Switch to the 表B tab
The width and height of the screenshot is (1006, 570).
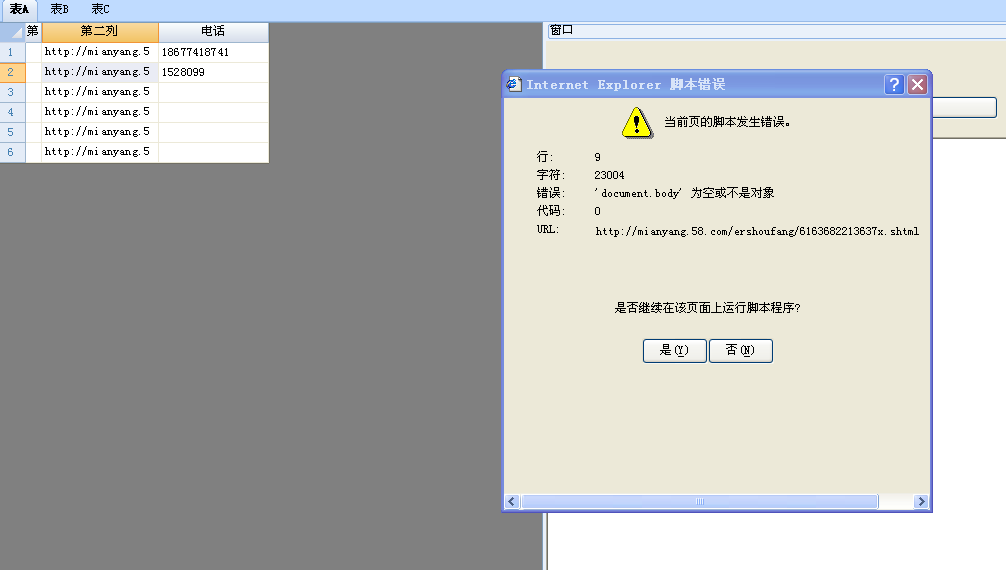pyautogui.click(x=59, y=10)
